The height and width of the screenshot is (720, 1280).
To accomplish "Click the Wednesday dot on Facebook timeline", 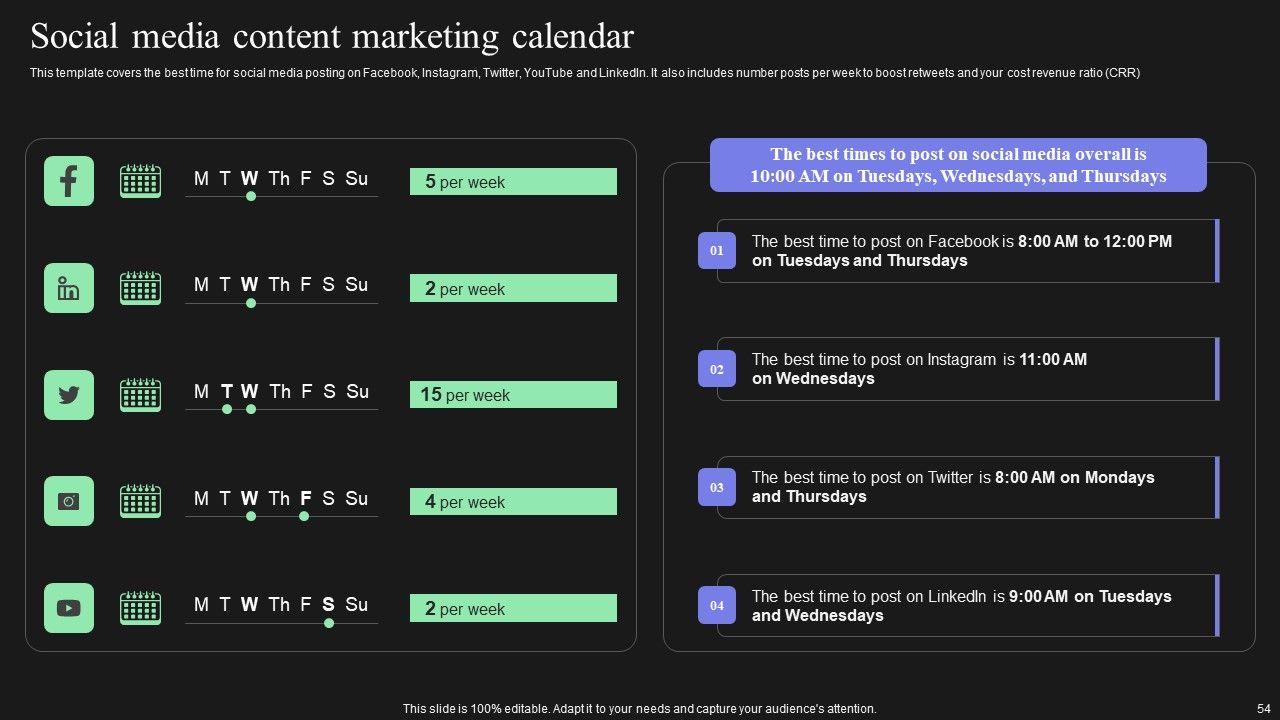I will 251,197.
